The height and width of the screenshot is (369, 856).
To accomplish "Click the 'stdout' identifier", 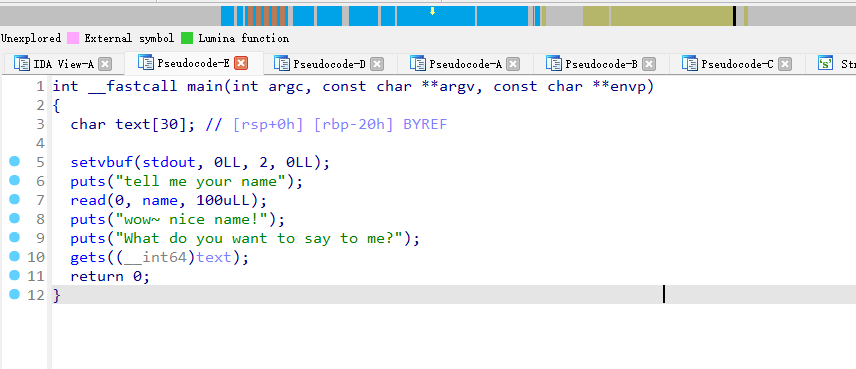I will click(x=169, y=163).
